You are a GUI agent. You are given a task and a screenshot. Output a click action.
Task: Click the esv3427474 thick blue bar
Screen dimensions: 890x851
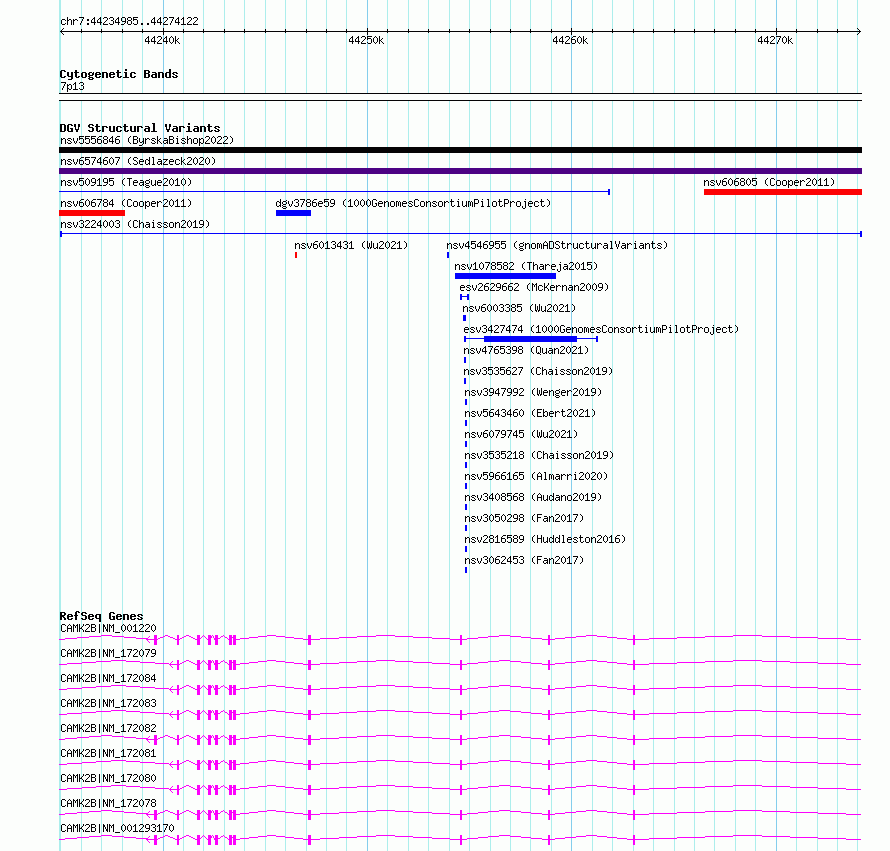click(530, 339)
